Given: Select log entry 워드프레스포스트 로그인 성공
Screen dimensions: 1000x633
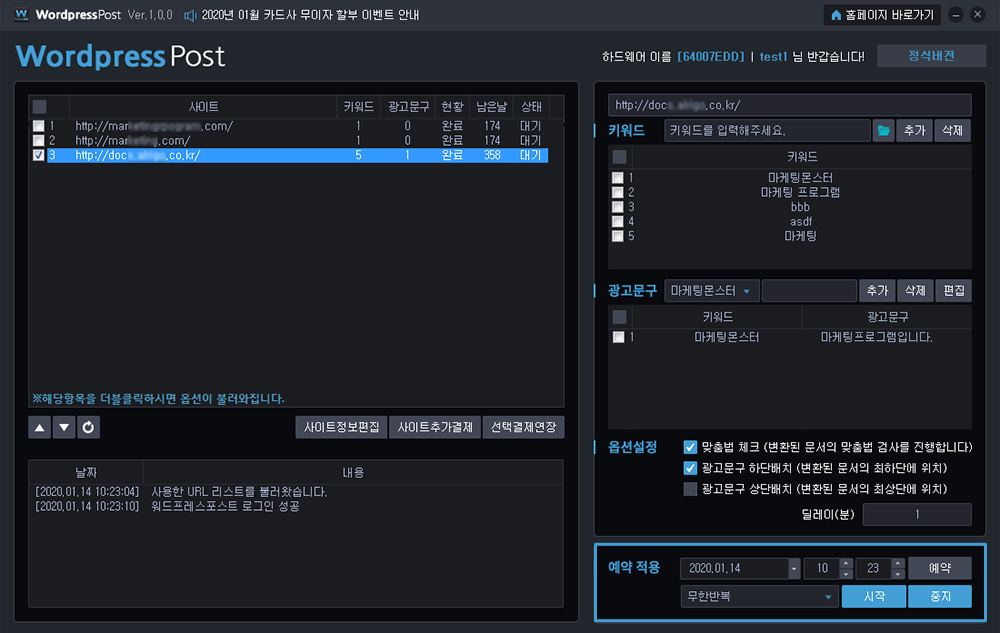Looking at the screenshot, I should coord(224,506).
